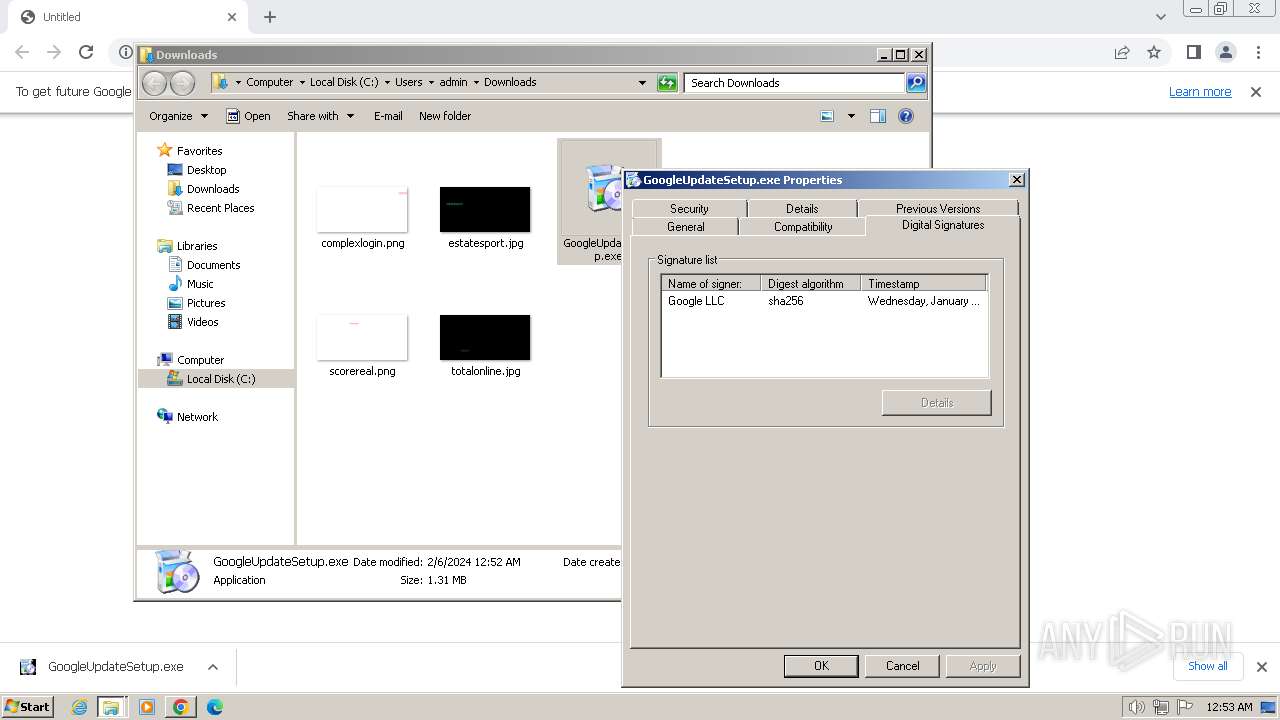Click the volume icon in the system tray
Screen dimensions: 1280x720
1136,707
